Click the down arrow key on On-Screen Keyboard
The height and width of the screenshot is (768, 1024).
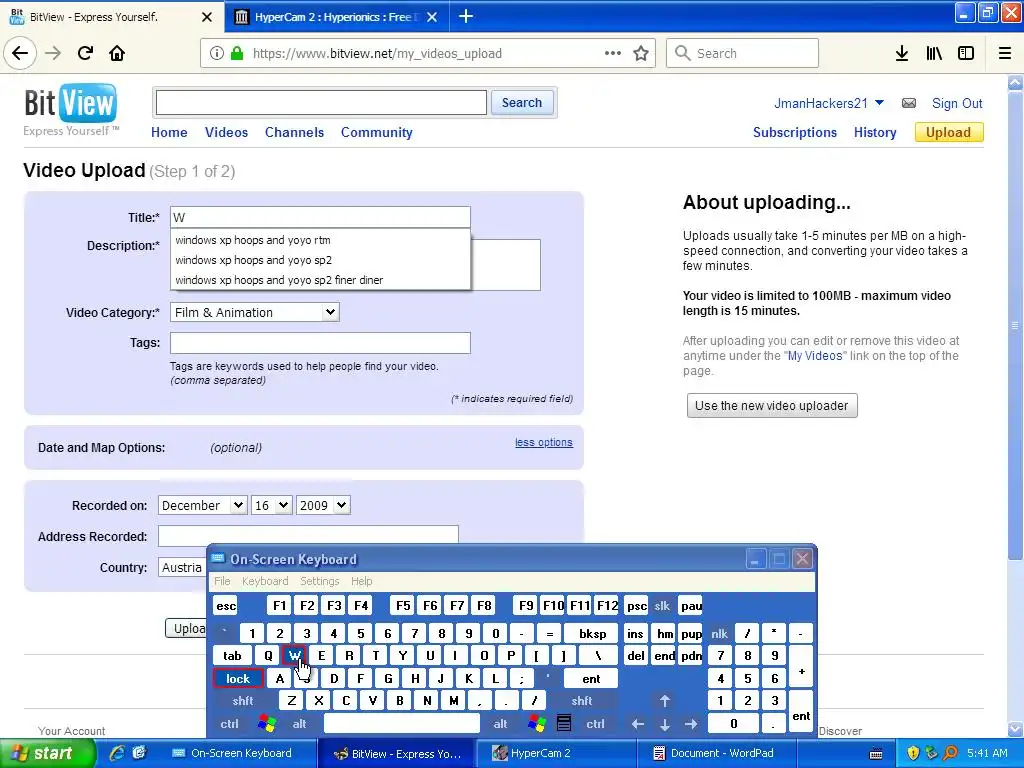coord(665,724)
